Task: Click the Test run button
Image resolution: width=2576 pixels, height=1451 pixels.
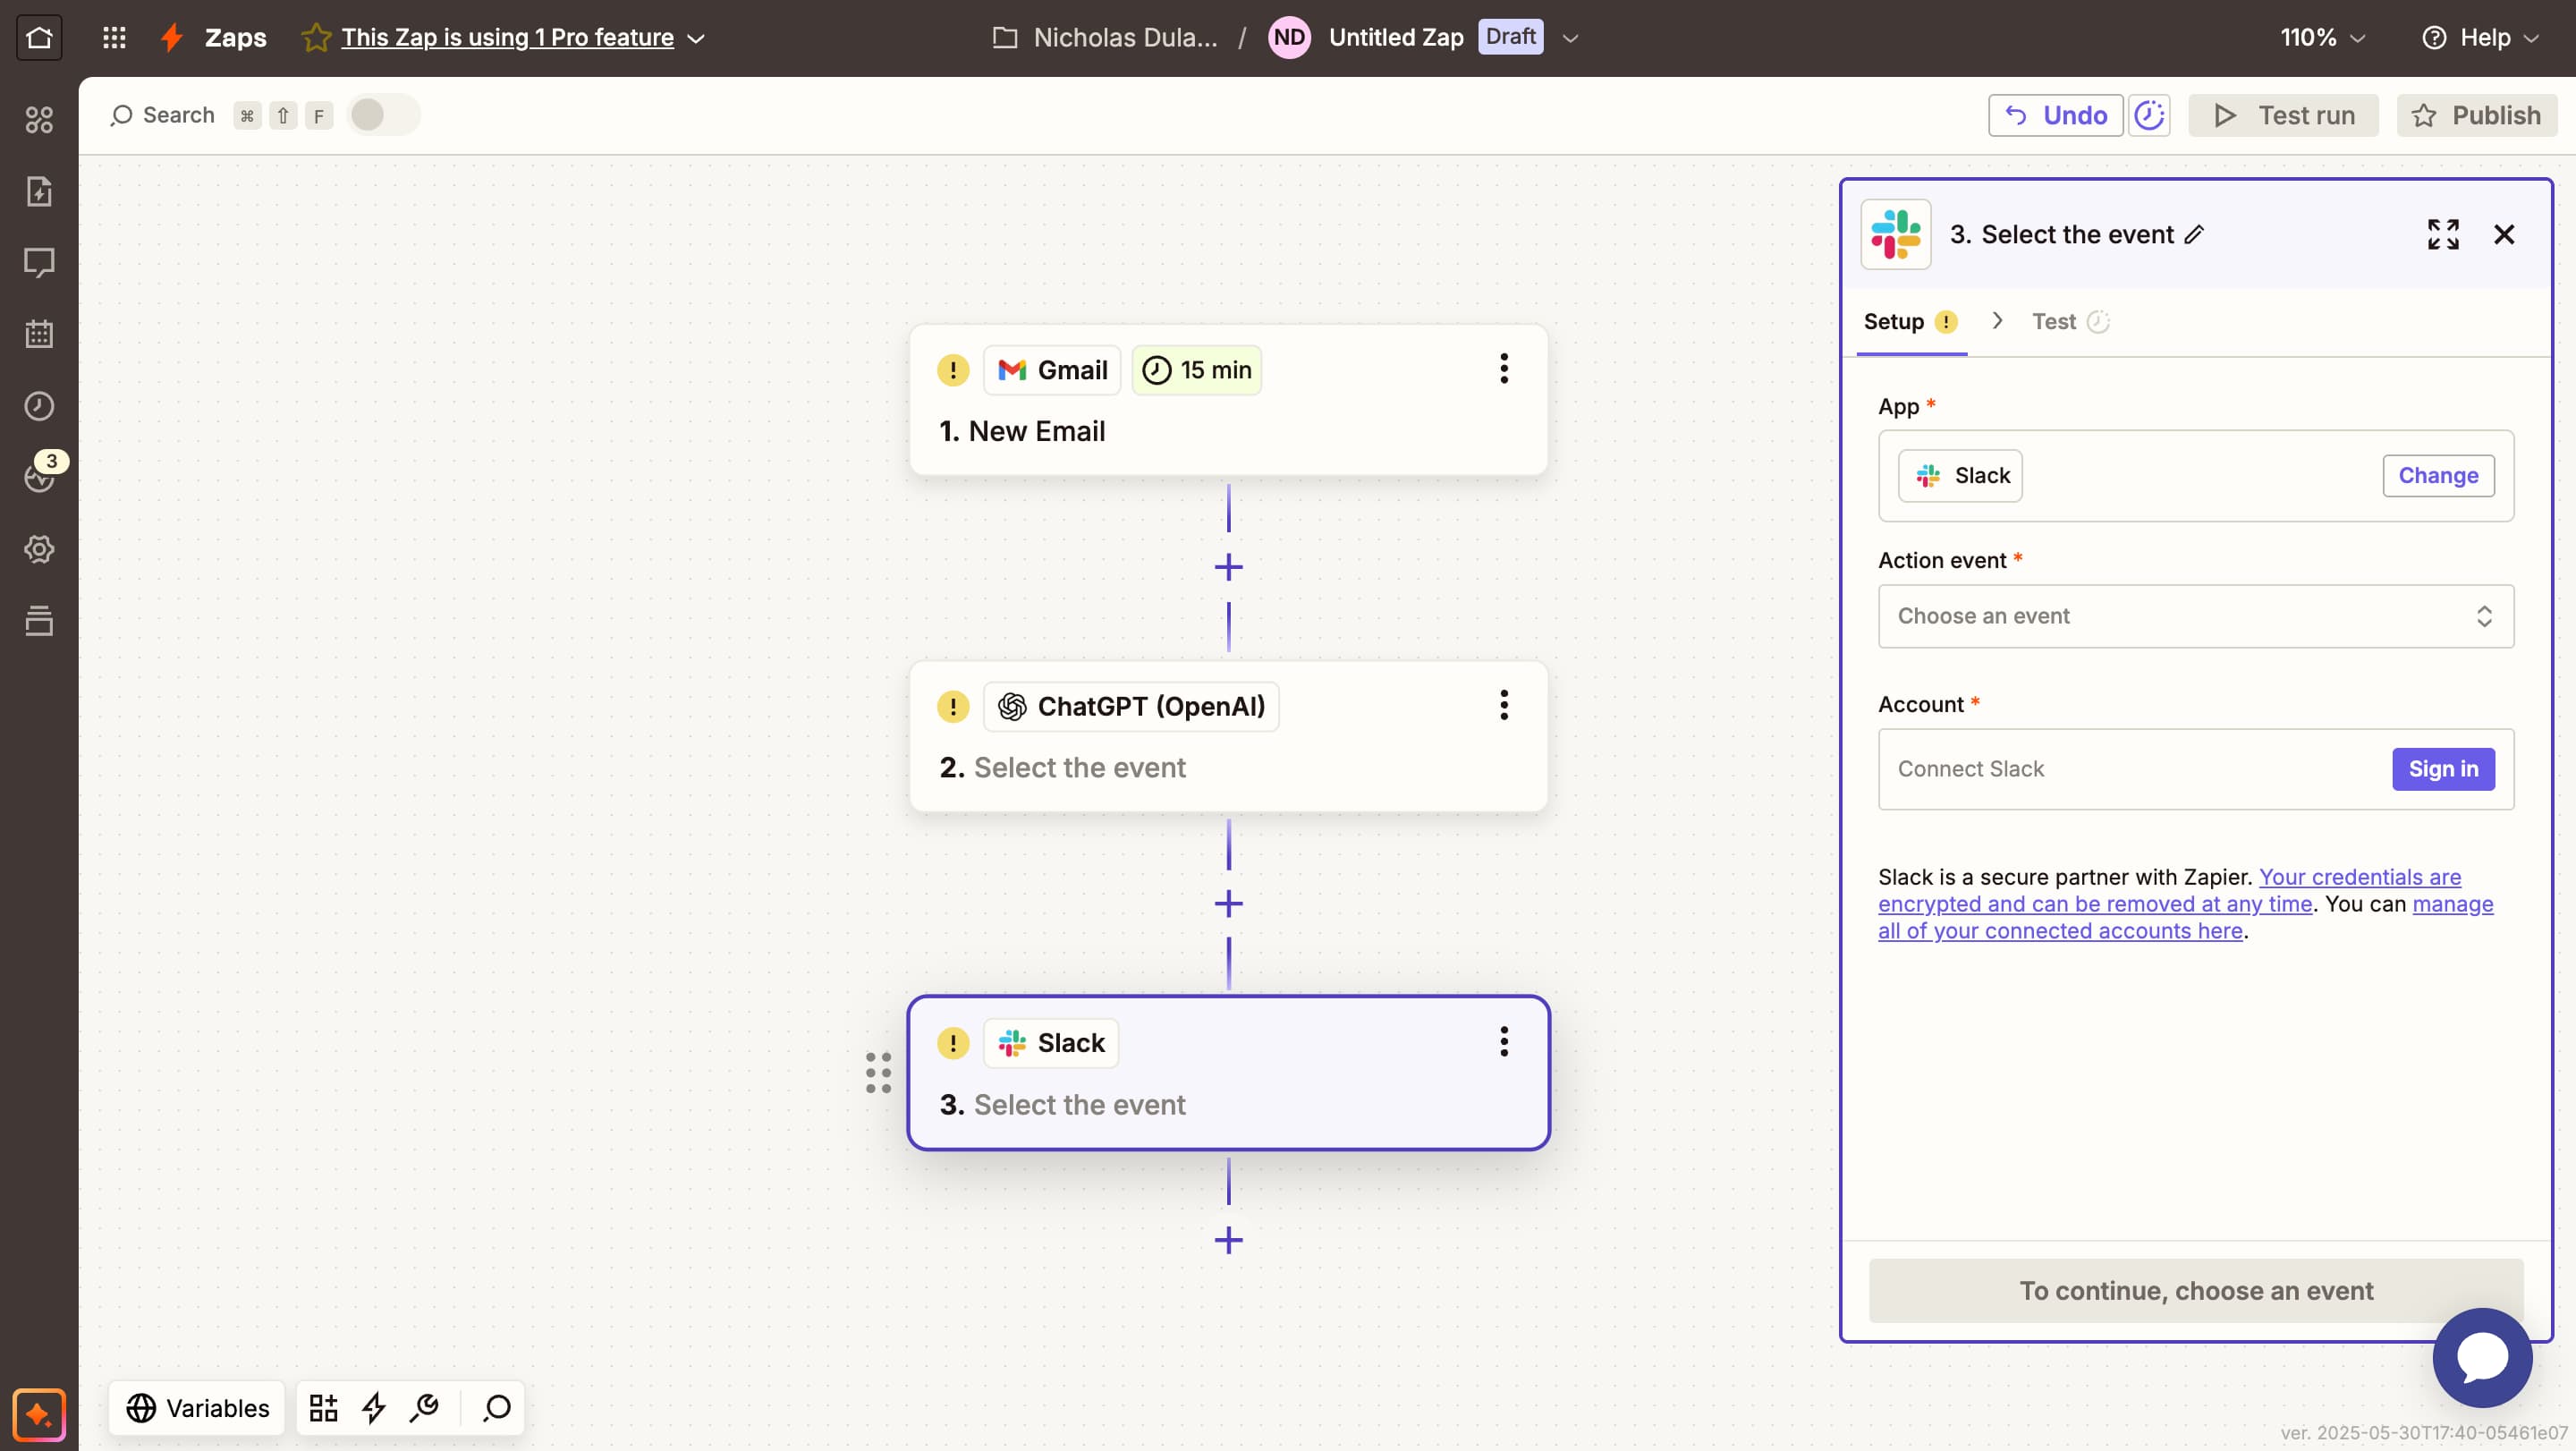Action: tap(2283, 116)
